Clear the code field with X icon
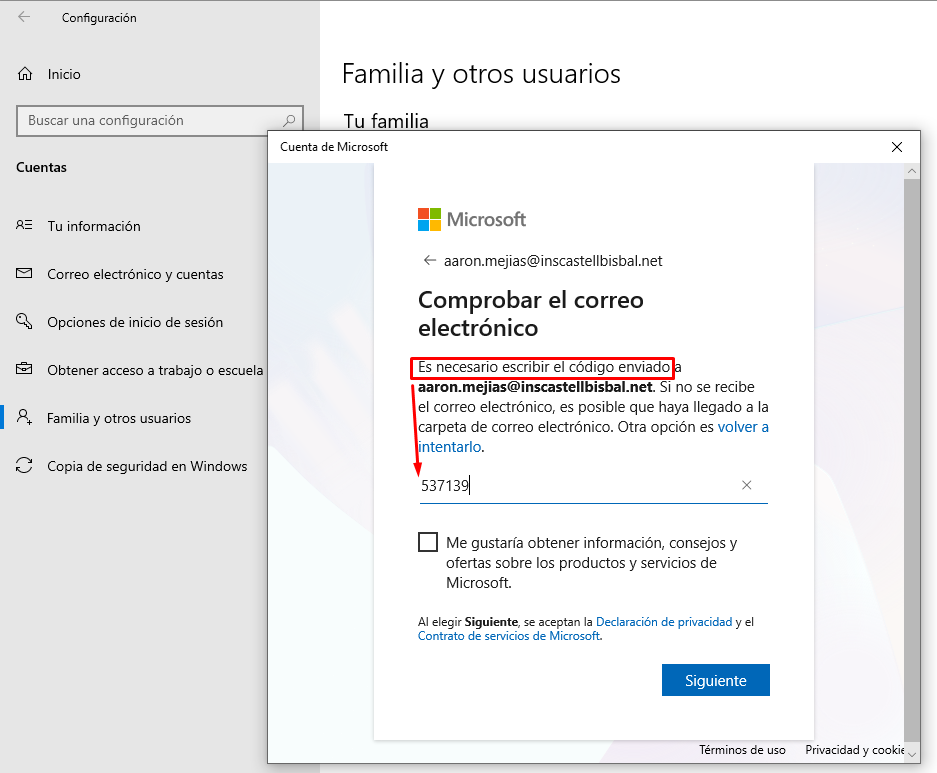Image resolution: width=937 pixels, height=773 pixels. point(746,486)
